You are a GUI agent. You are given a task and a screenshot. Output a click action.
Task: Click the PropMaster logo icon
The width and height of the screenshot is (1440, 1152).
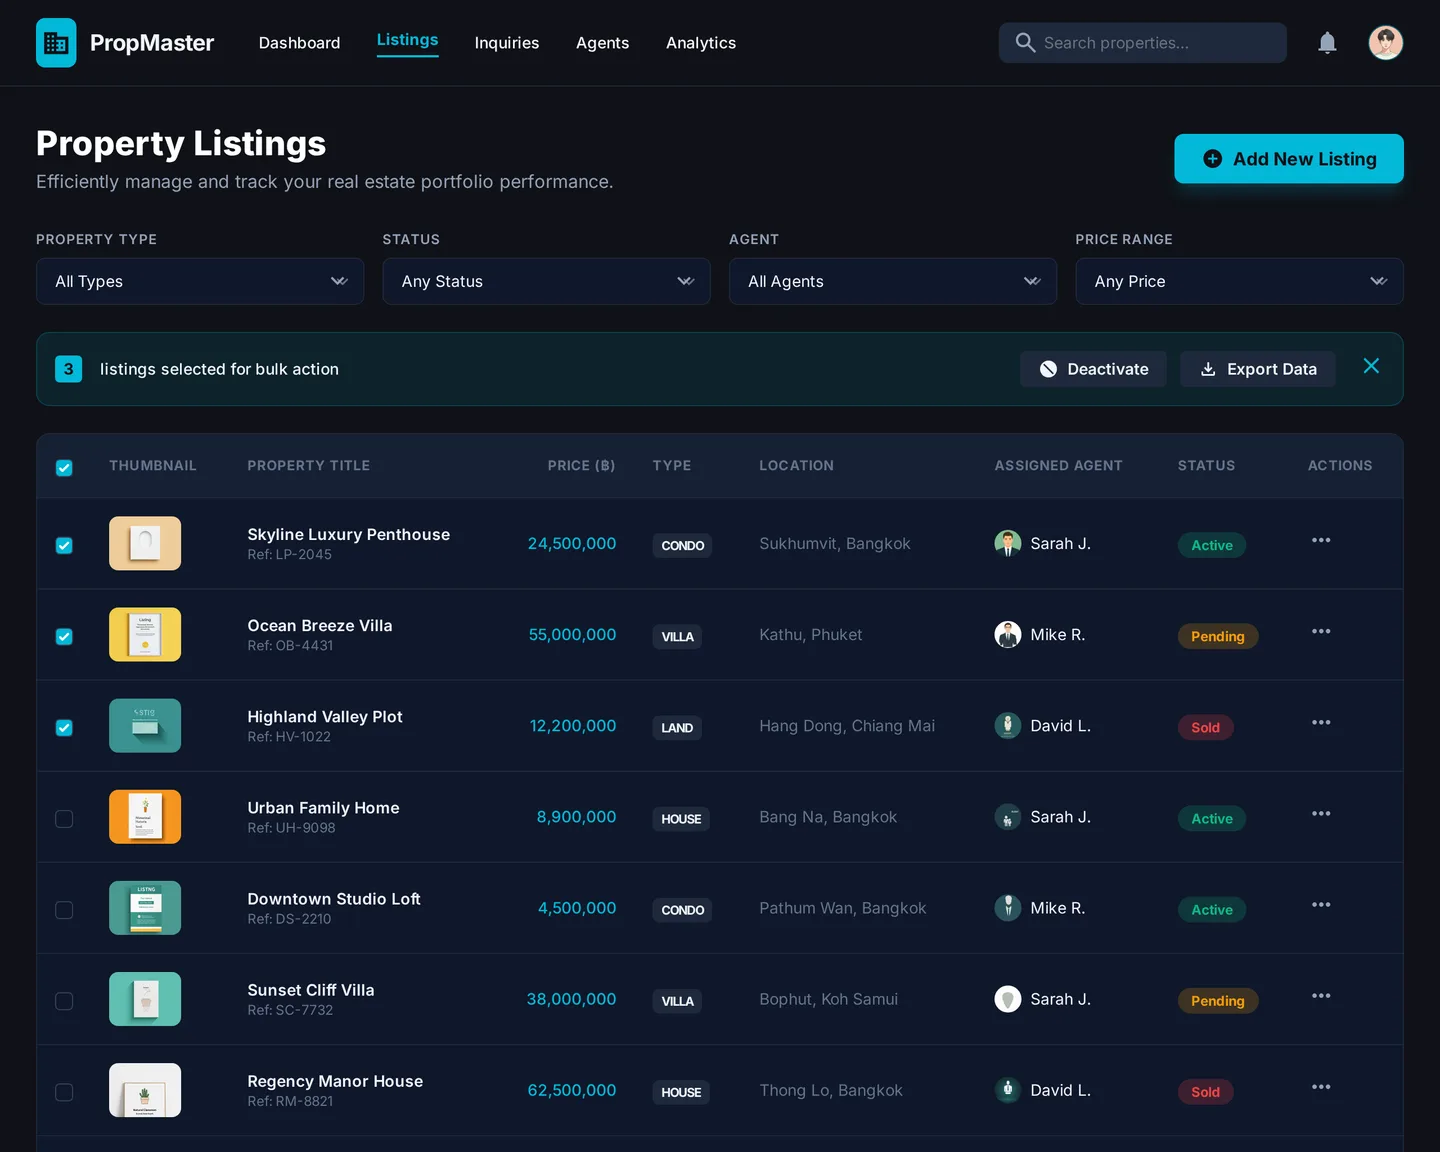click(x=56, y=42)
